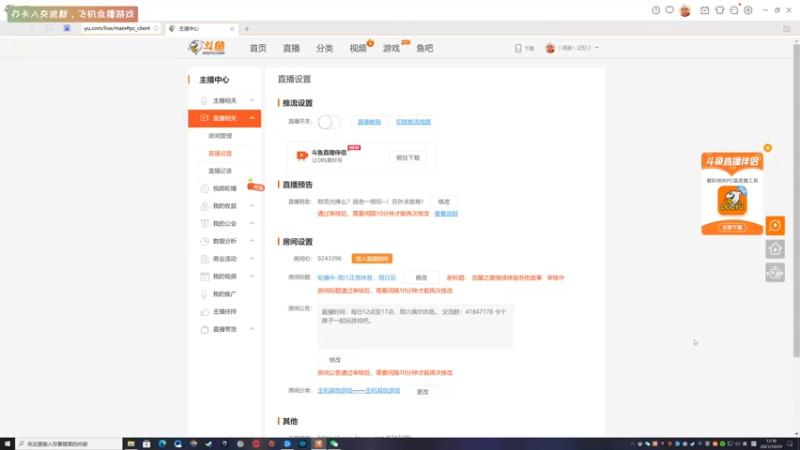The width and height of the screenshot is (800, 450).
Task: Expand the 我的公会 sidebar section
Action: coord(252,223)
